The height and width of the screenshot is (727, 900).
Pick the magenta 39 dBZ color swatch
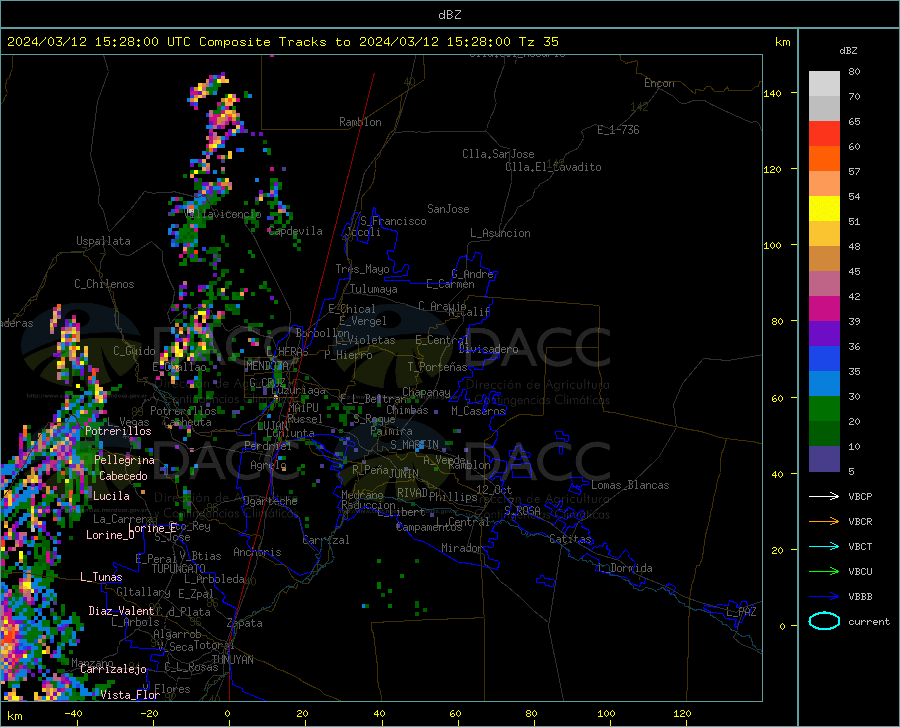(x=824, y=309)
